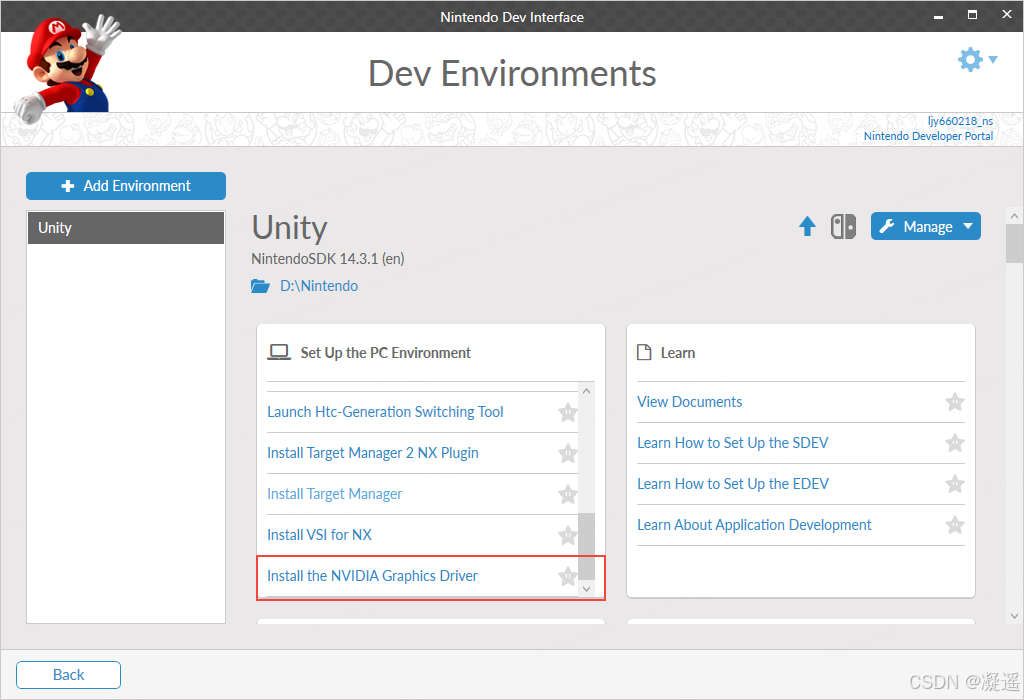Click the Back button
The height and width of the screenshot is (700, 1024).
(x=69, y=675)
